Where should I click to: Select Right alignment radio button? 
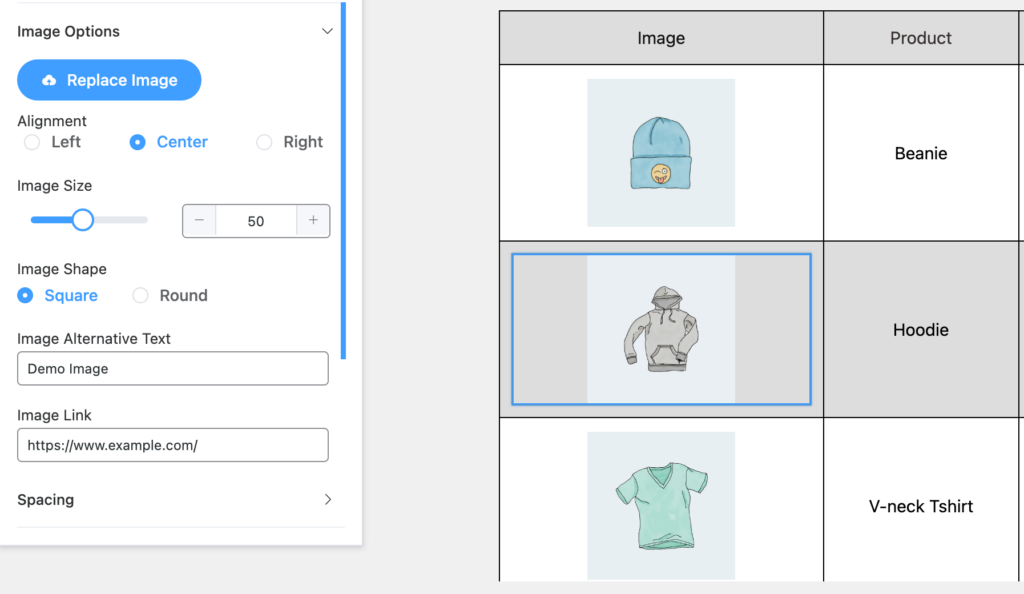[264, 142]
